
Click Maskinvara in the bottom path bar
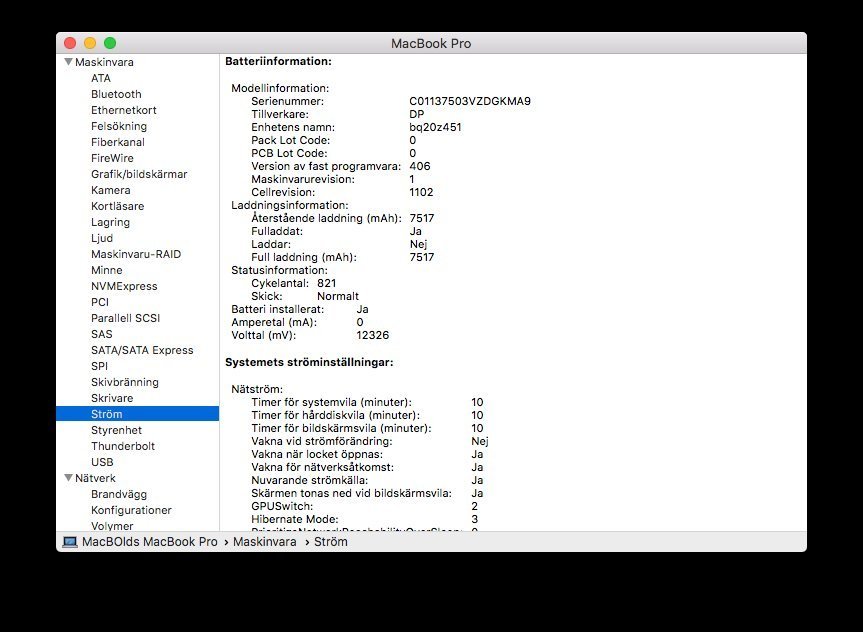point(264,542)
